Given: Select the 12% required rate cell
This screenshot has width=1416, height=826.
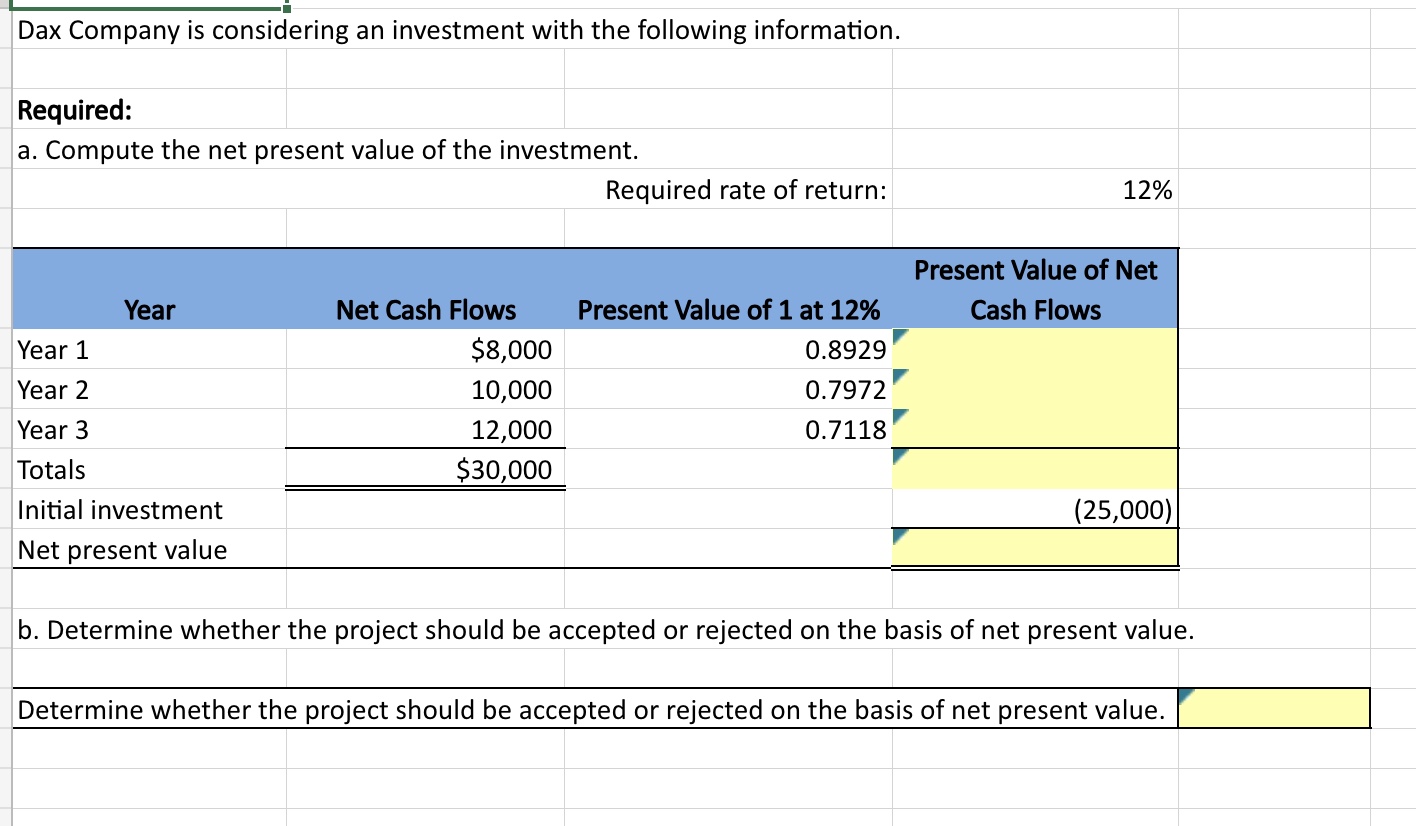Looking at the screenshot, I should coord(1034,190).
